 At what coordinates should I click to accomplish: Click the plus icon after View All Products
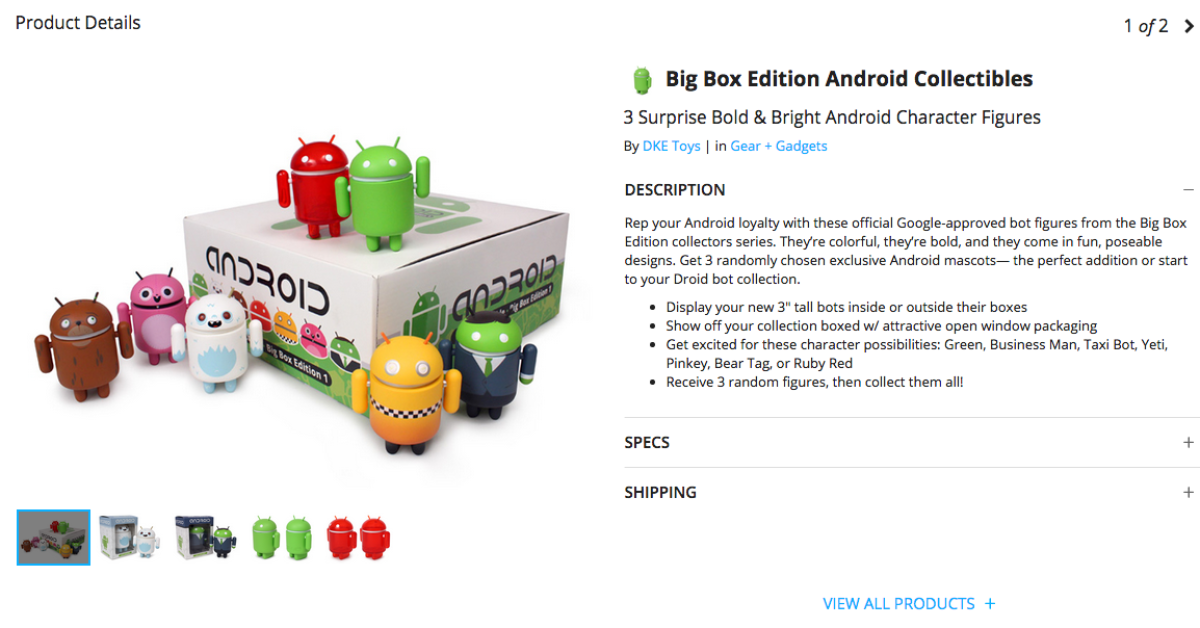tap(990, 603)
